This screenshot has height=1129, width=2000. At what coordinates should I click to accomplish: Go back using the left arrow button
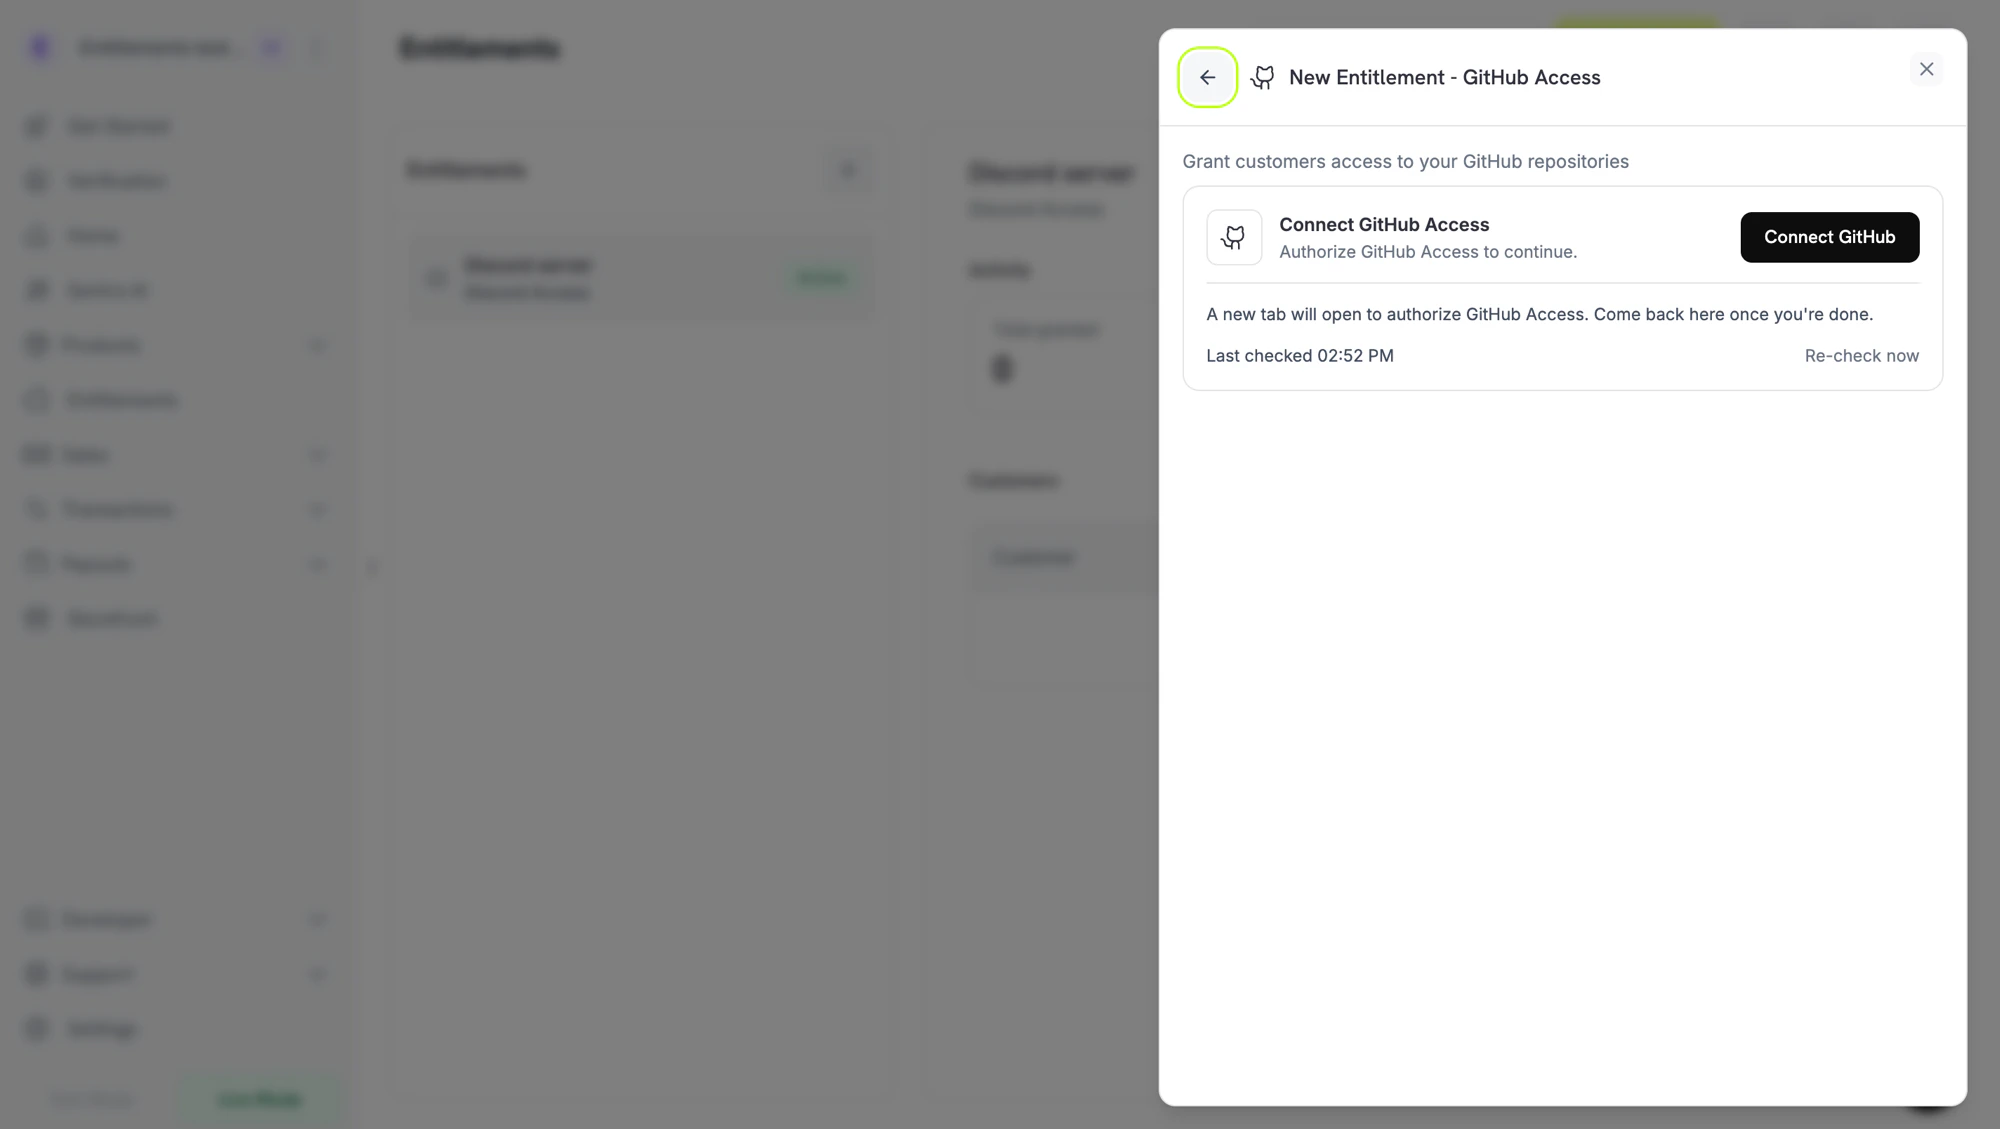coord(1207,77)
